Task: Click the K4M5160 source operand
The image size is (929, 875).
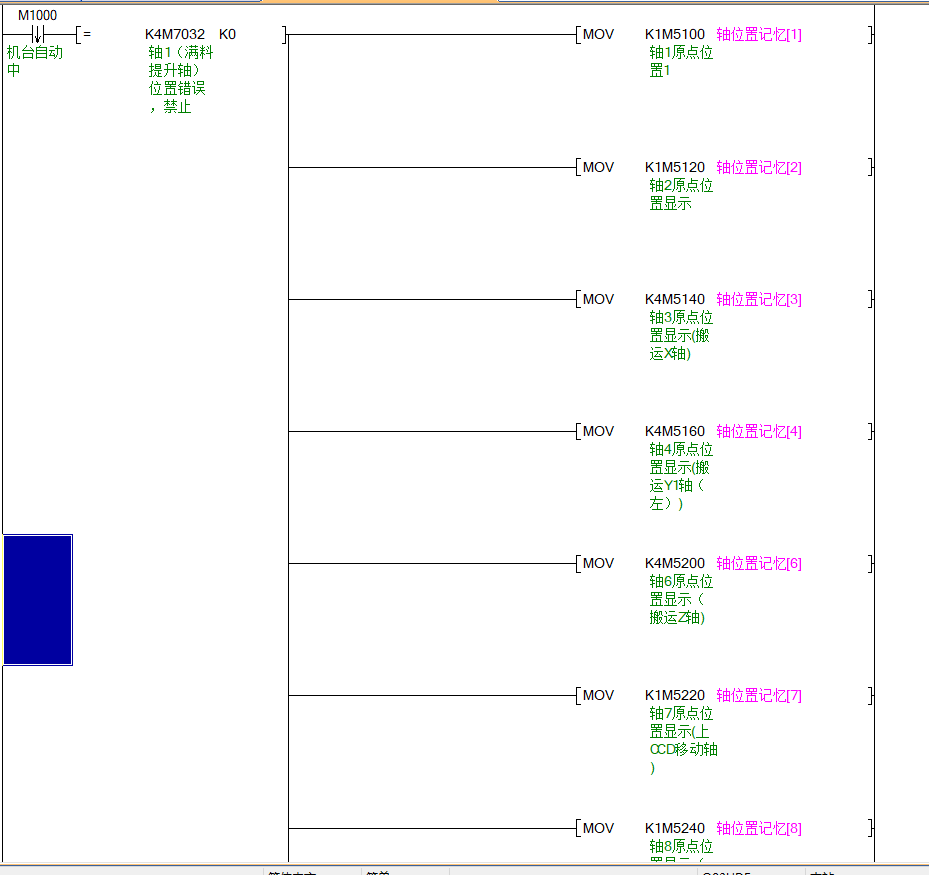Action: pyautogui.click(x=675, y=431)
